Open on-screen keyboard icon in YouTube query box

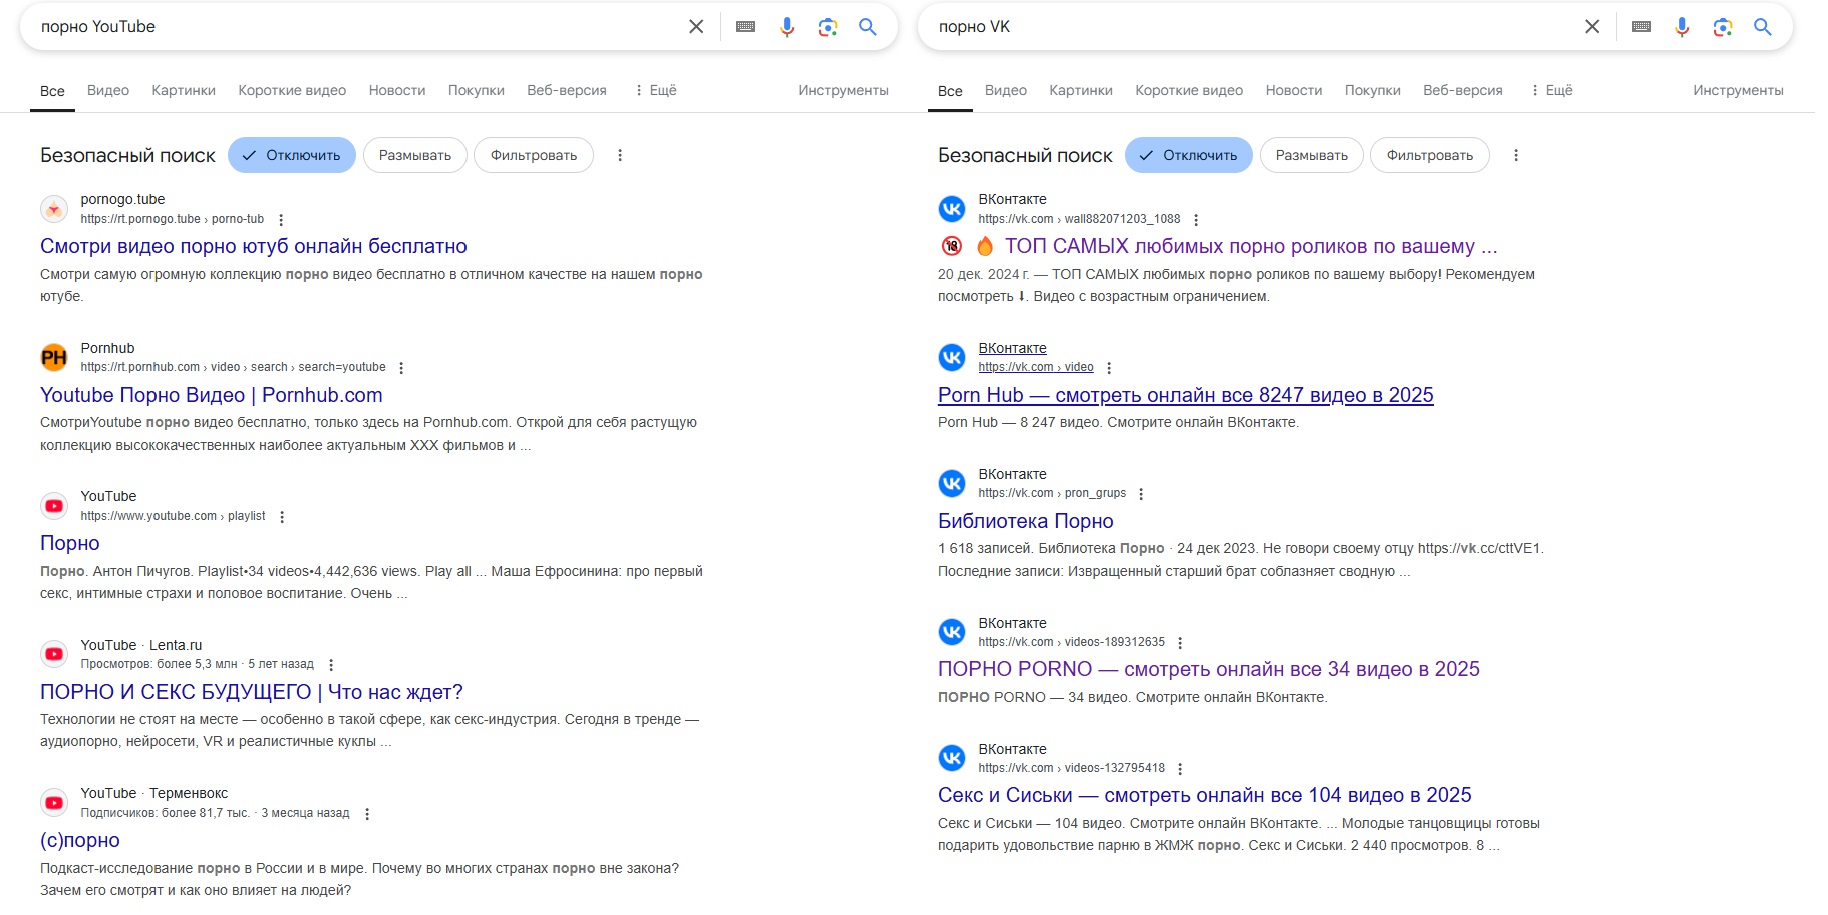coord(745,27)
